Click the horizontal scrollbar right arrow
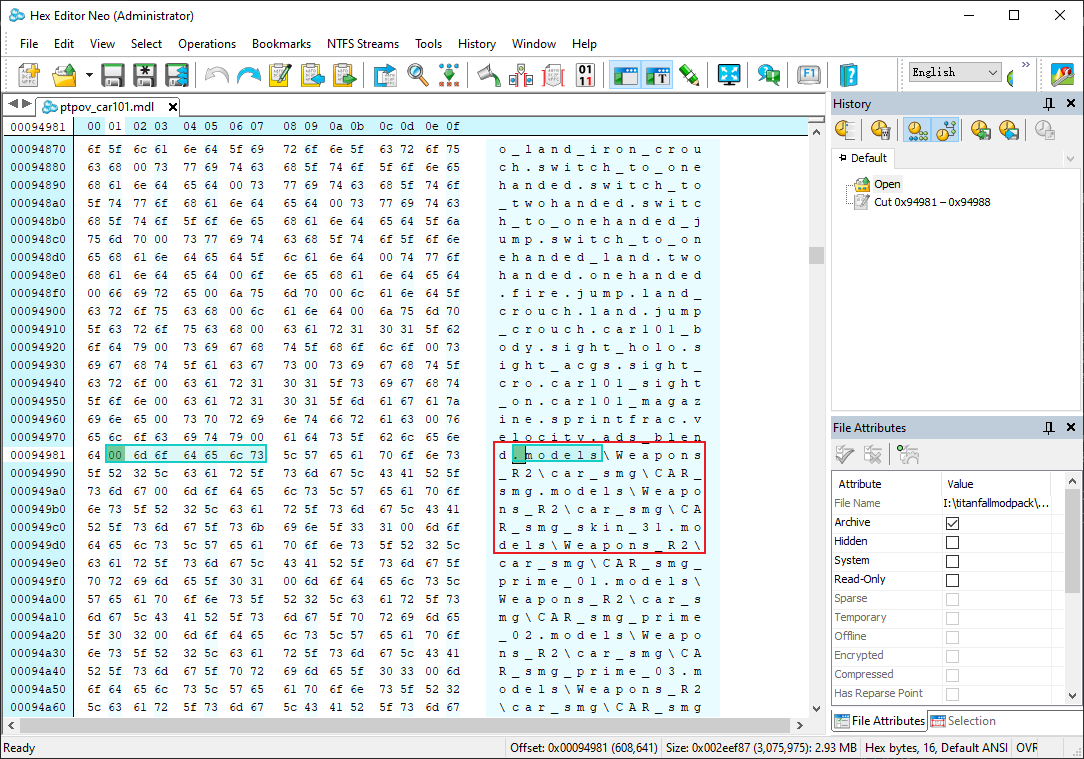 point(800,725)
